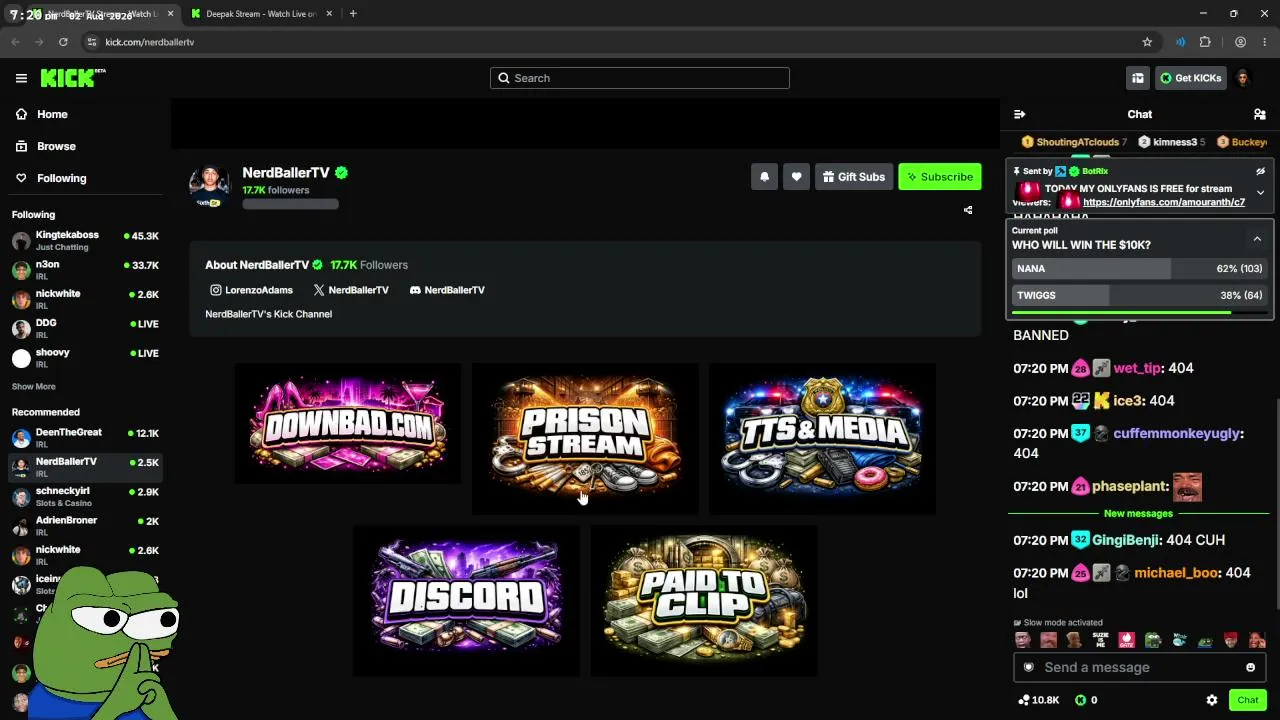This screenshot has width=1280, height=720.
Task: Focus the Kick search box
Action: click(640, 78)
